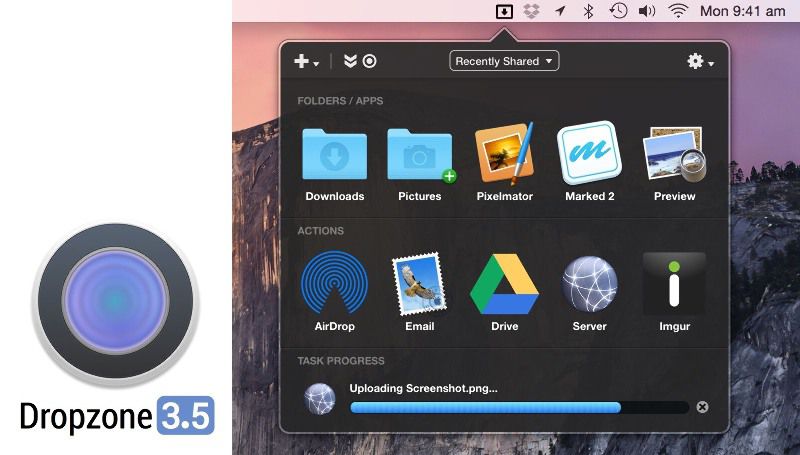800x455 pixels.
Task: Click the Google Drive action
Action: [x=504, y=284]
